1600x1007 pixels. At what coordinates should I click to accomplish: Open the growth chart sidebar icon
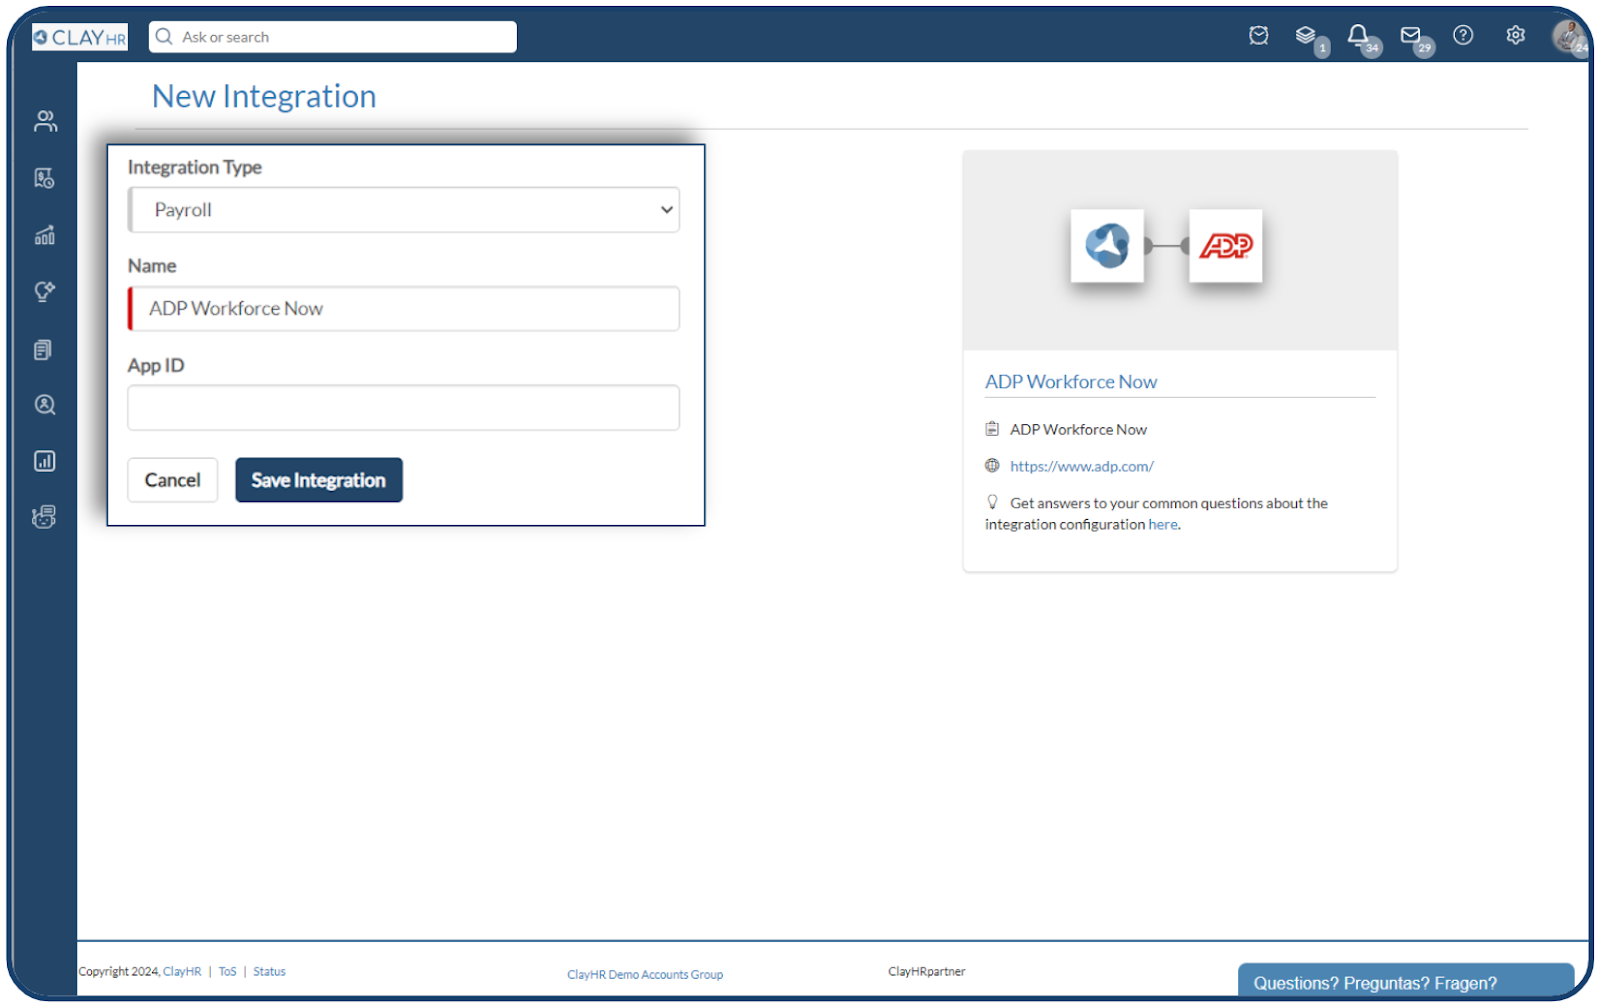[x=45, y=235]
